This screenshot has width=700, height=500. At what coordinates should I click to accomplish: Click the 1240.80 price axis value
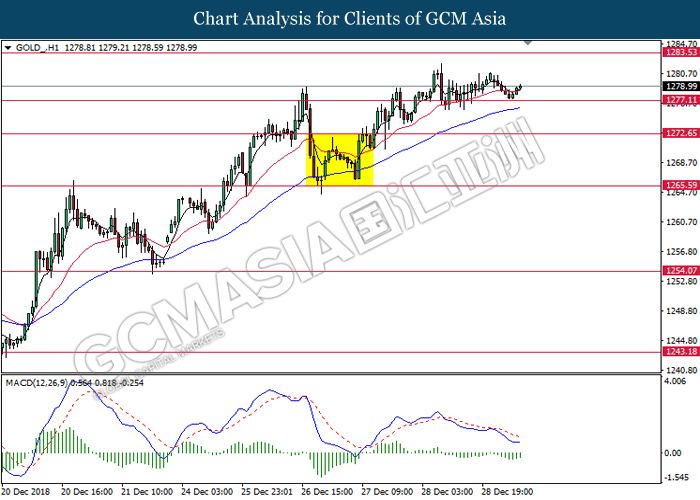pos(681,370)
